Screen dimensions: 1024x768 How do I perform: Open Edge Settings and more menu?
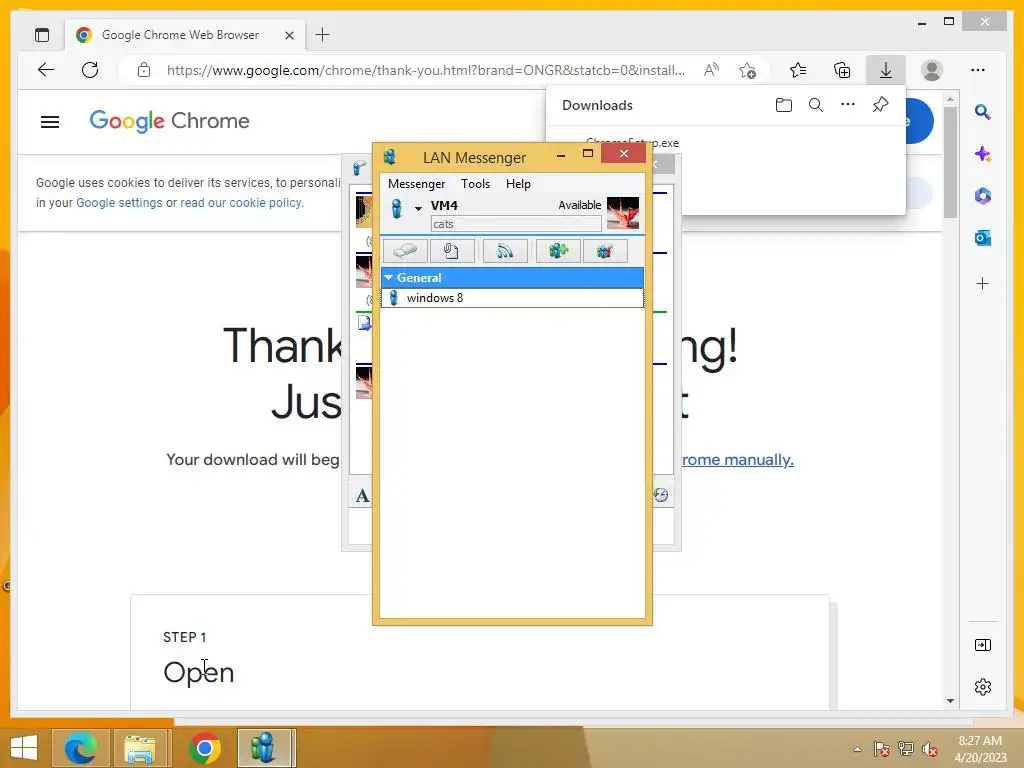[978, 70]
